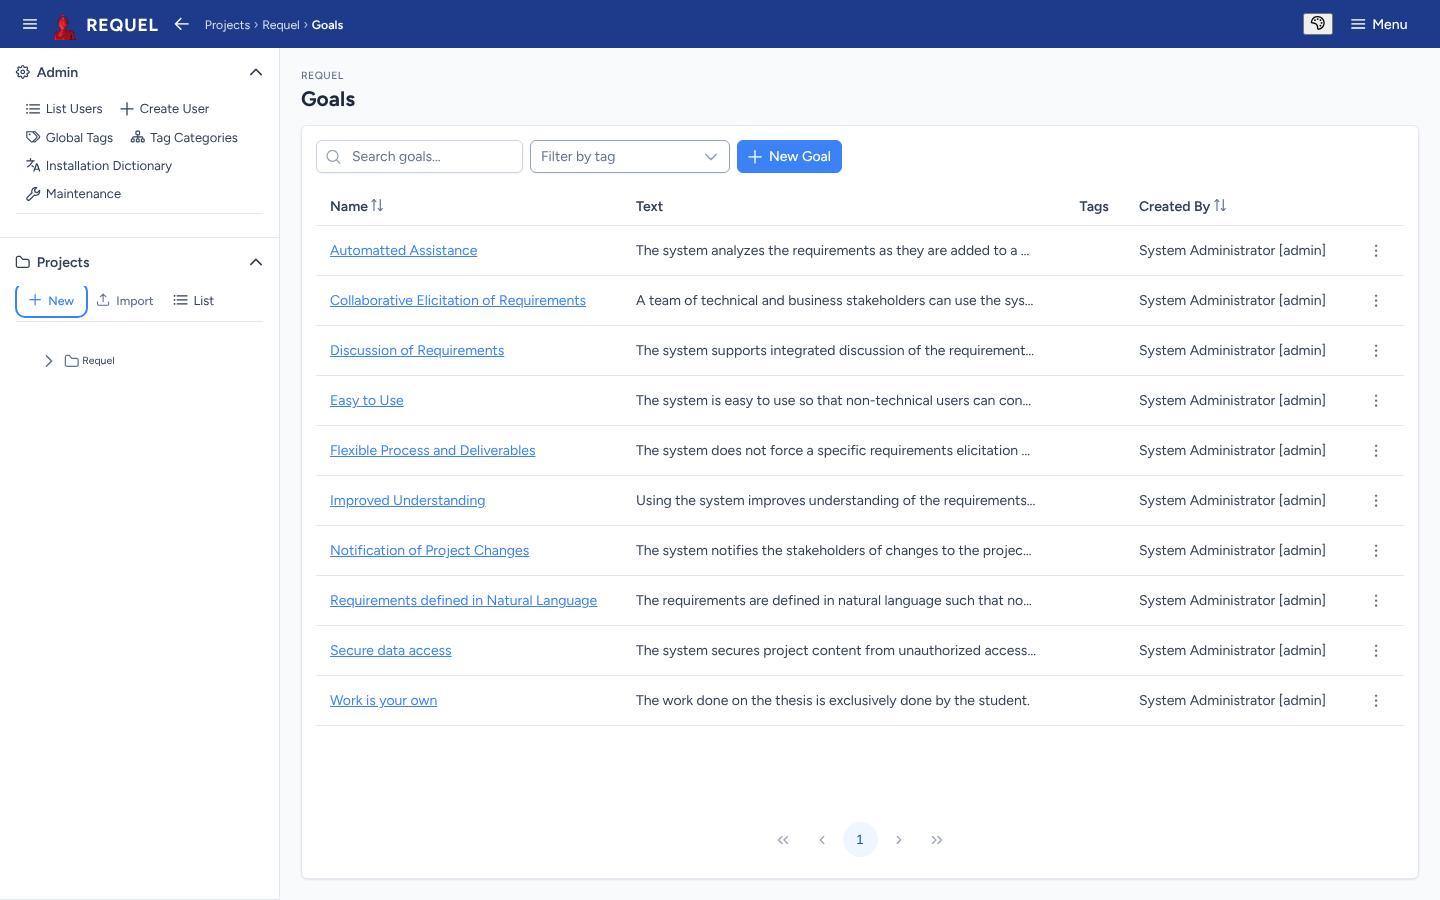Open Discussion of Requirements link
The image size is (1440, 900).
point(417,351)
